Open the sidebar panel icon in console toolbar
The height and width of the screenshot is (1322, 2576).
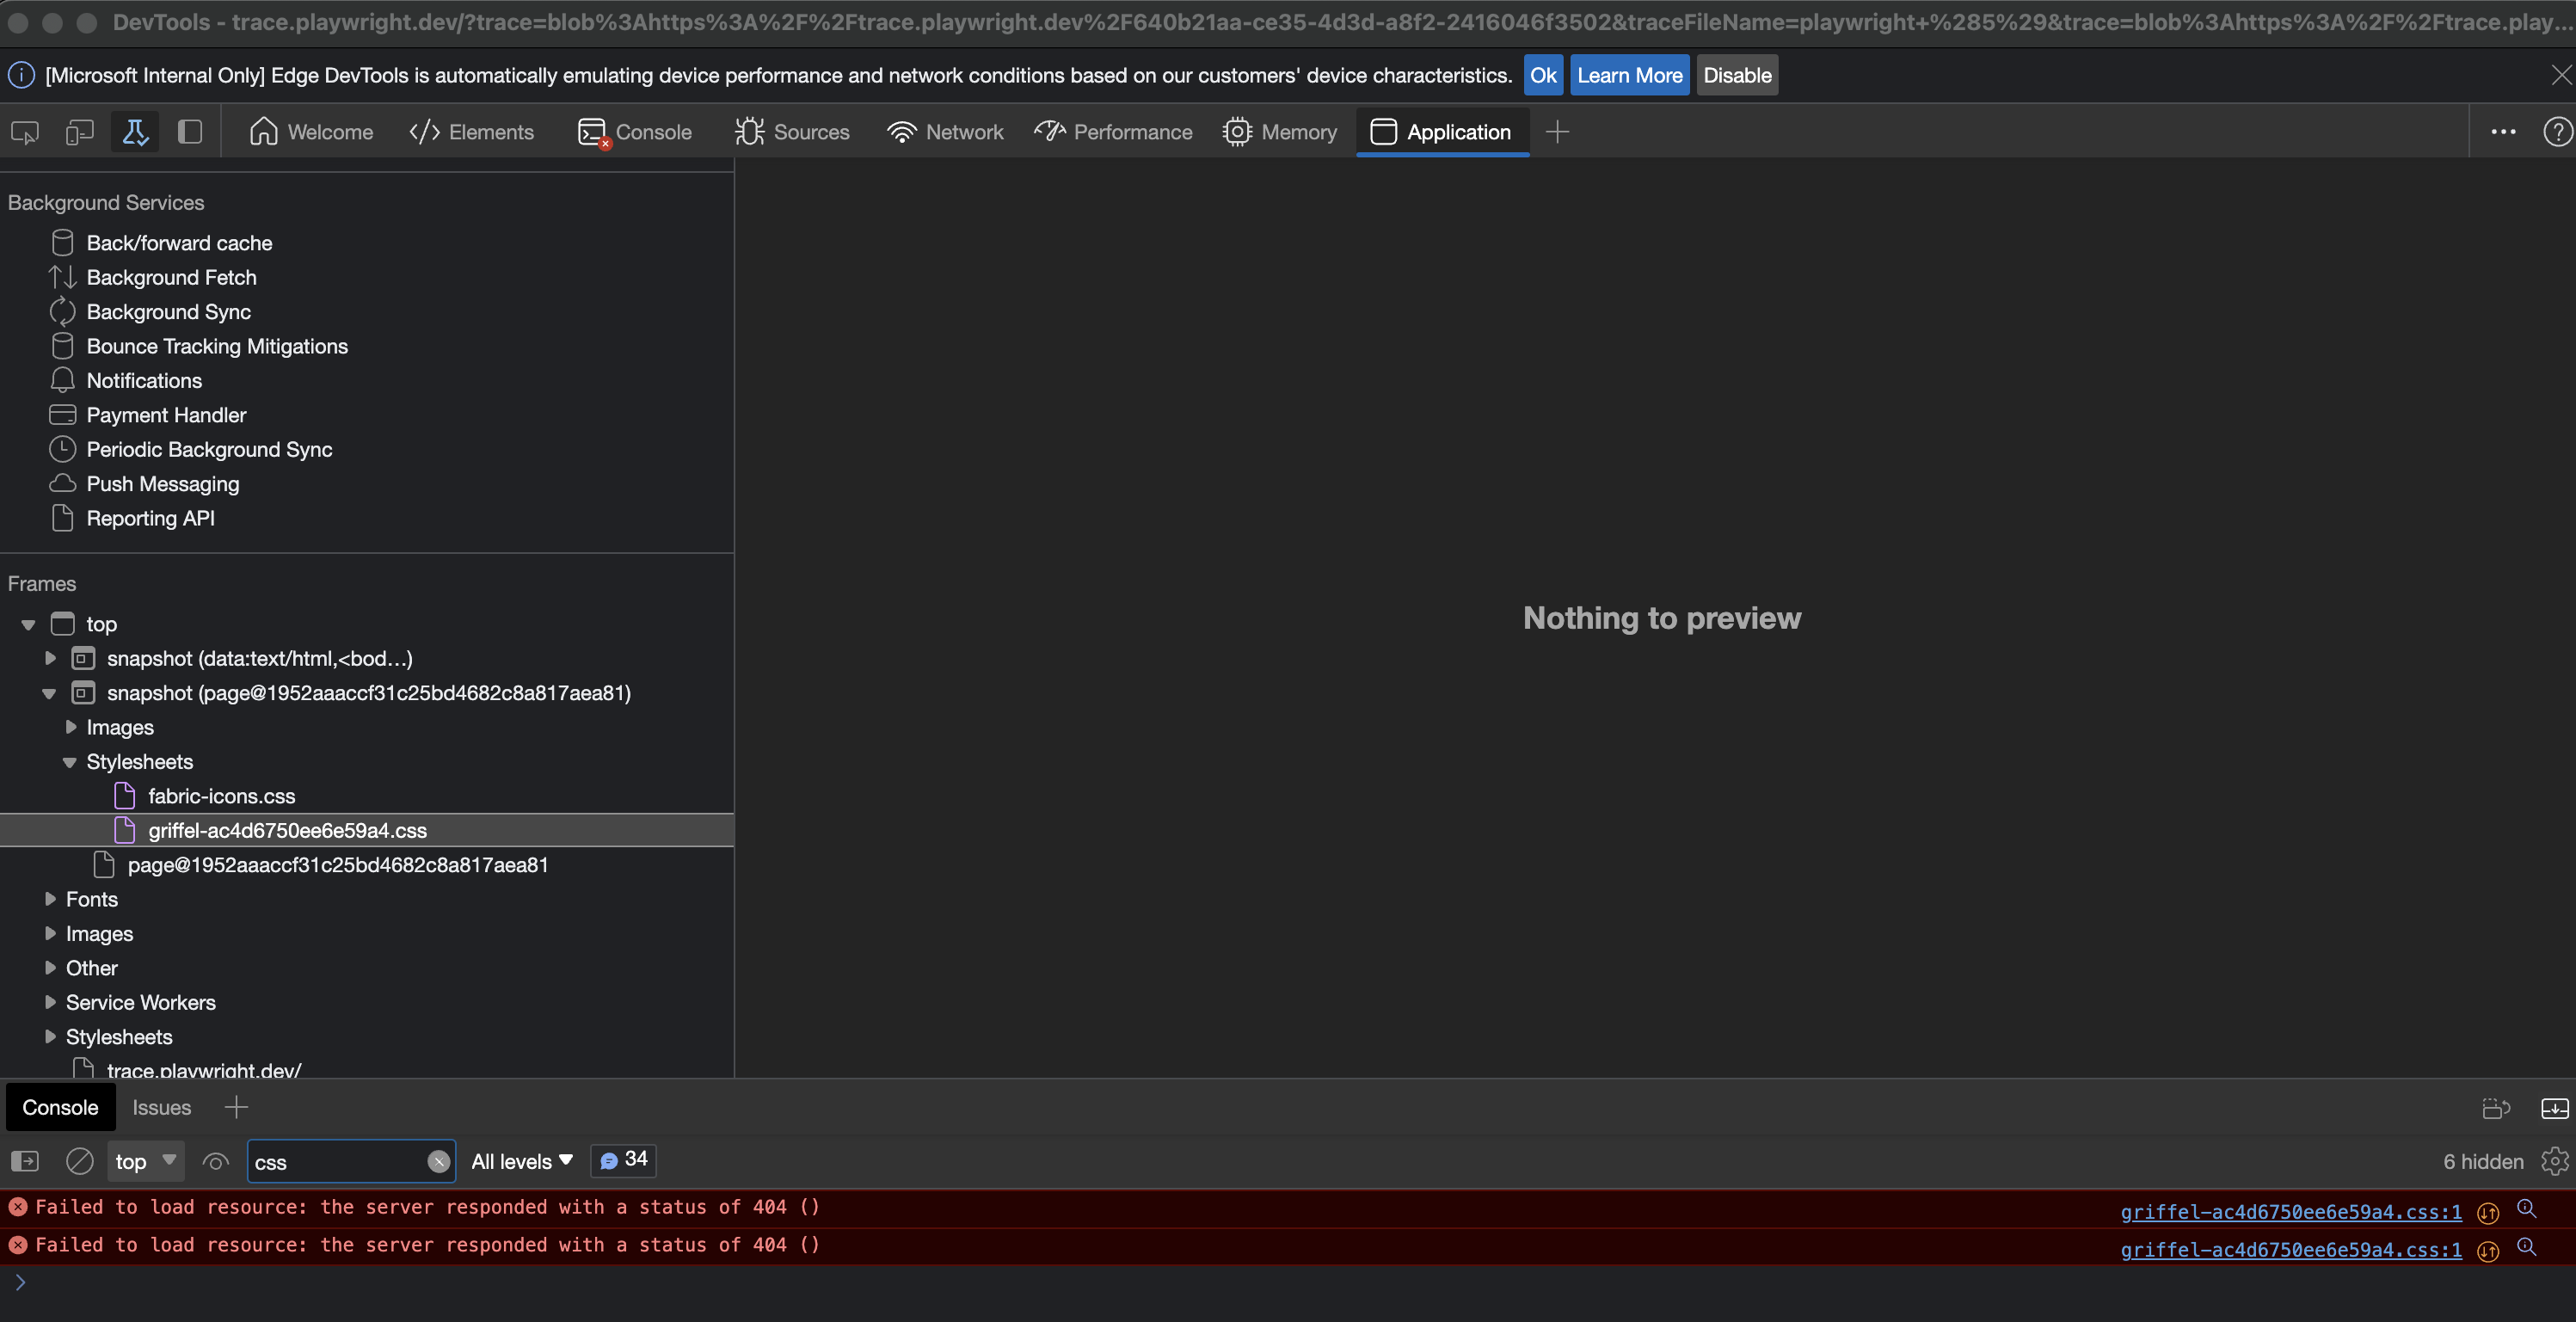(x=23, y=1161)
